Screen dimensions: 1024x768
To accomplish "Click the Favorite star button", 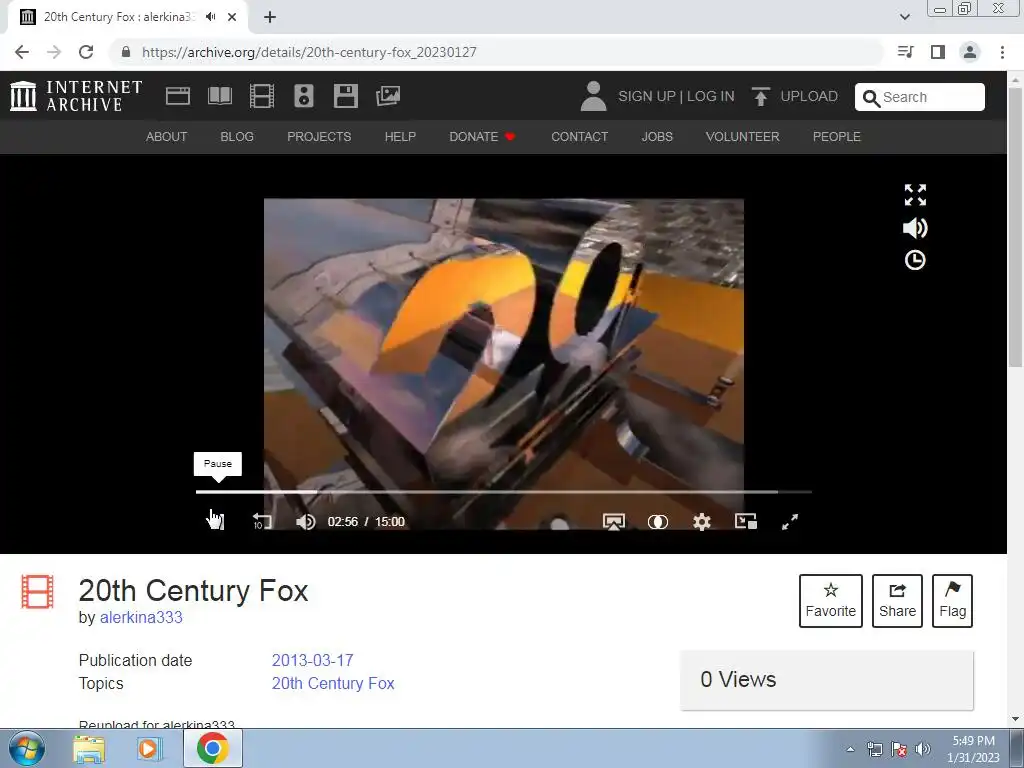I will tap(831, 601).
